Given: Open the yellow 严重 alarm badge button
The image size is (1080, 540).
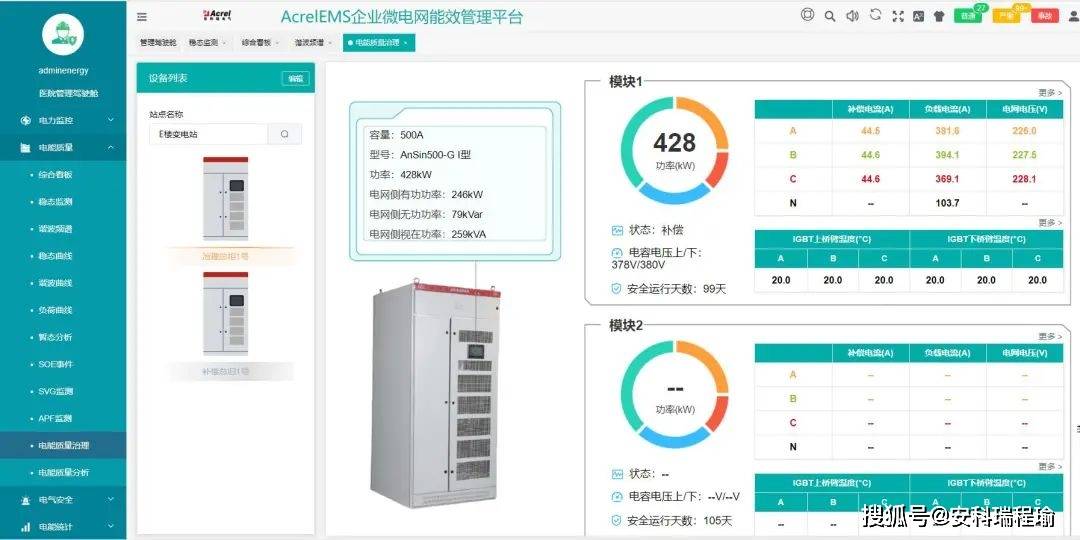Looking at the screenshot, I should (1006, 15).
